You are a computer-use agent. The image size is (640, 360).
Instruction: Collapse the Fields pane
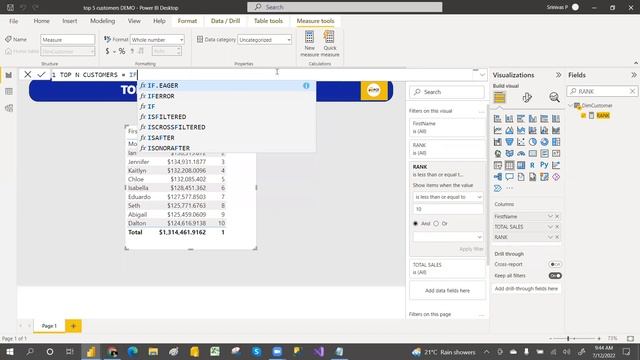click(633, 75)
